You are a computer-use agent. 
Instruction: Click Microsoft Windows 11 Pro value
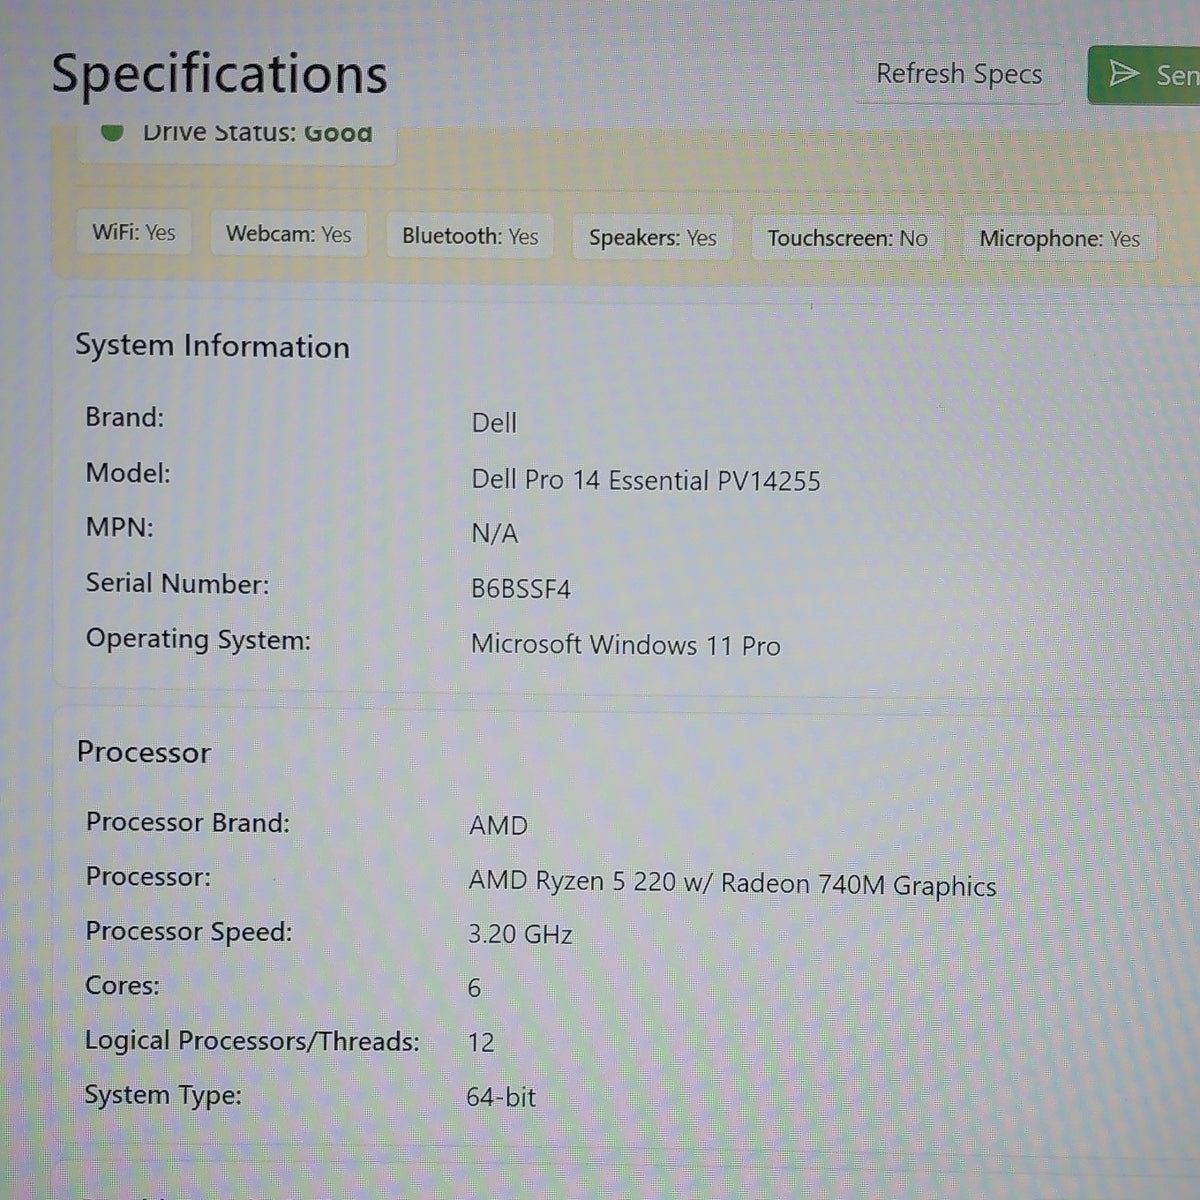point(625,645)
